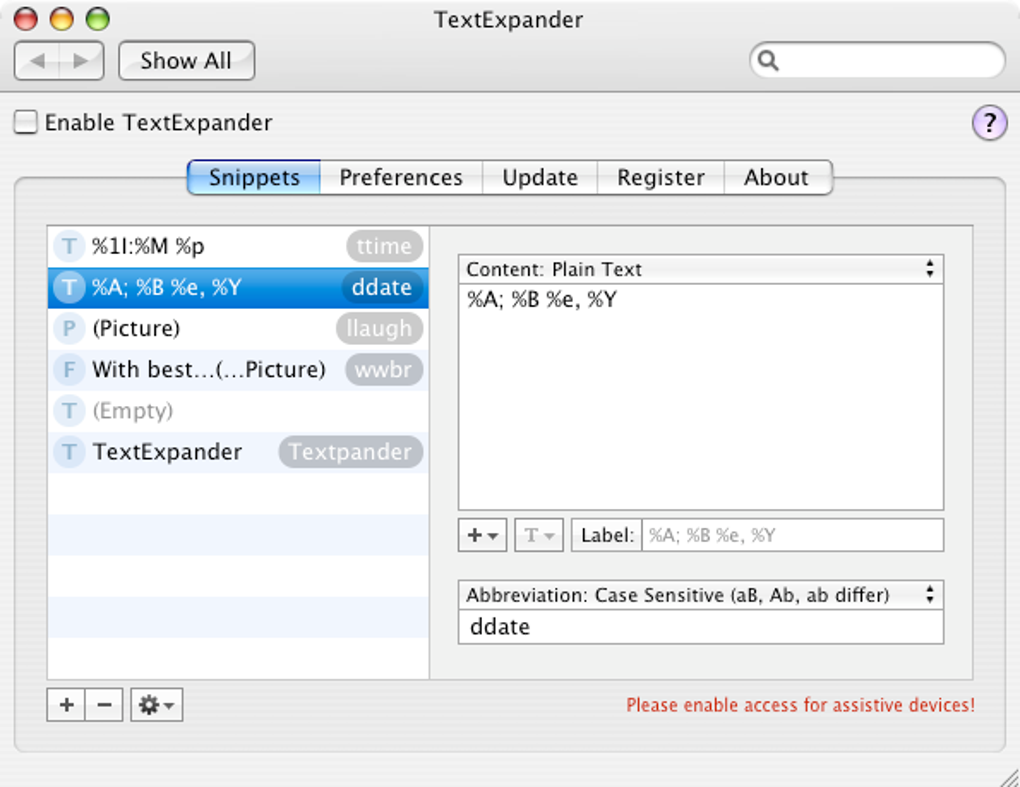
Task: Open the gear action menu
Action: click(x=156, y=705)
